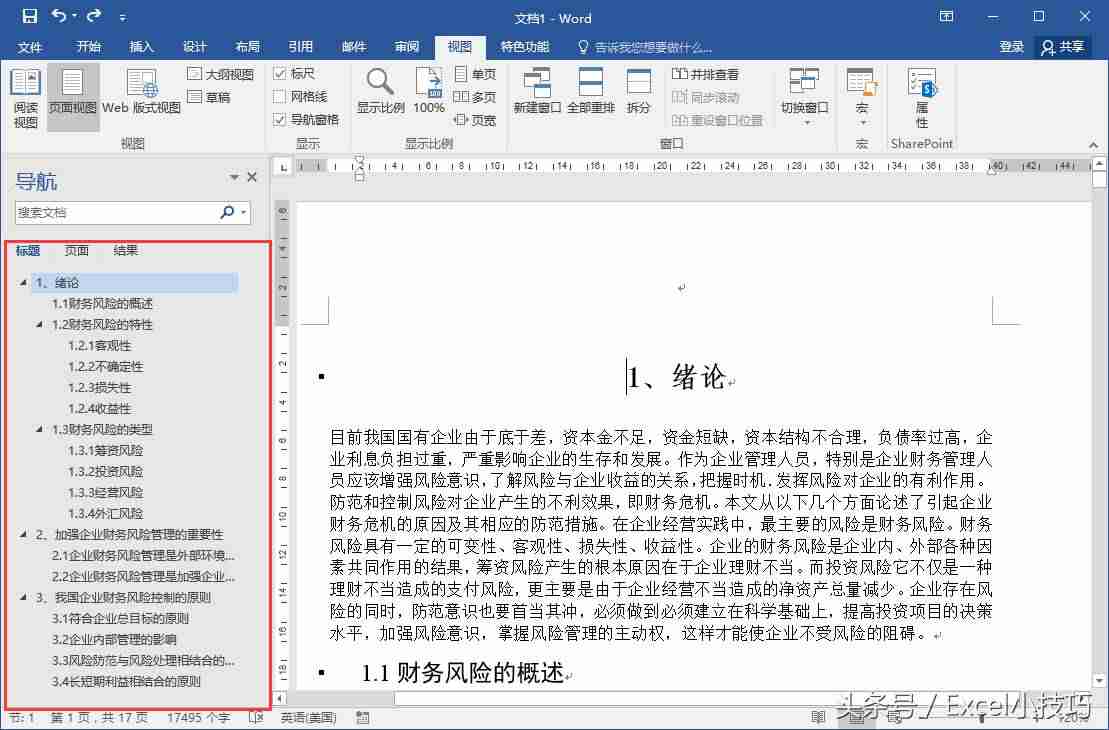Viewport: 1109px width, 730px height.
Task: Open the Mailings (邮件) tab
Action: 354,47
